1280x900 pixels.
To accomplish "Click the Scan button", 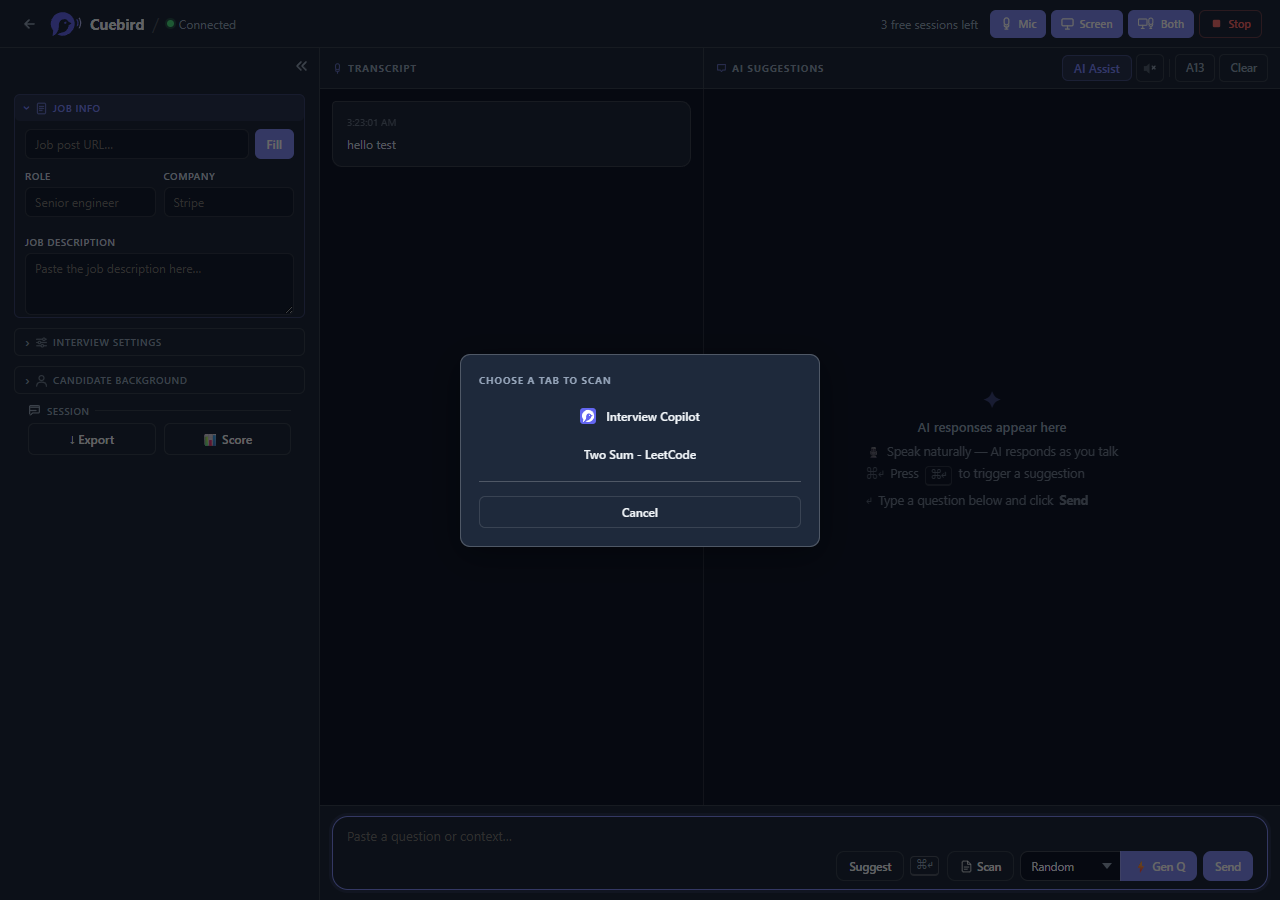I will [x=980, y=866].
